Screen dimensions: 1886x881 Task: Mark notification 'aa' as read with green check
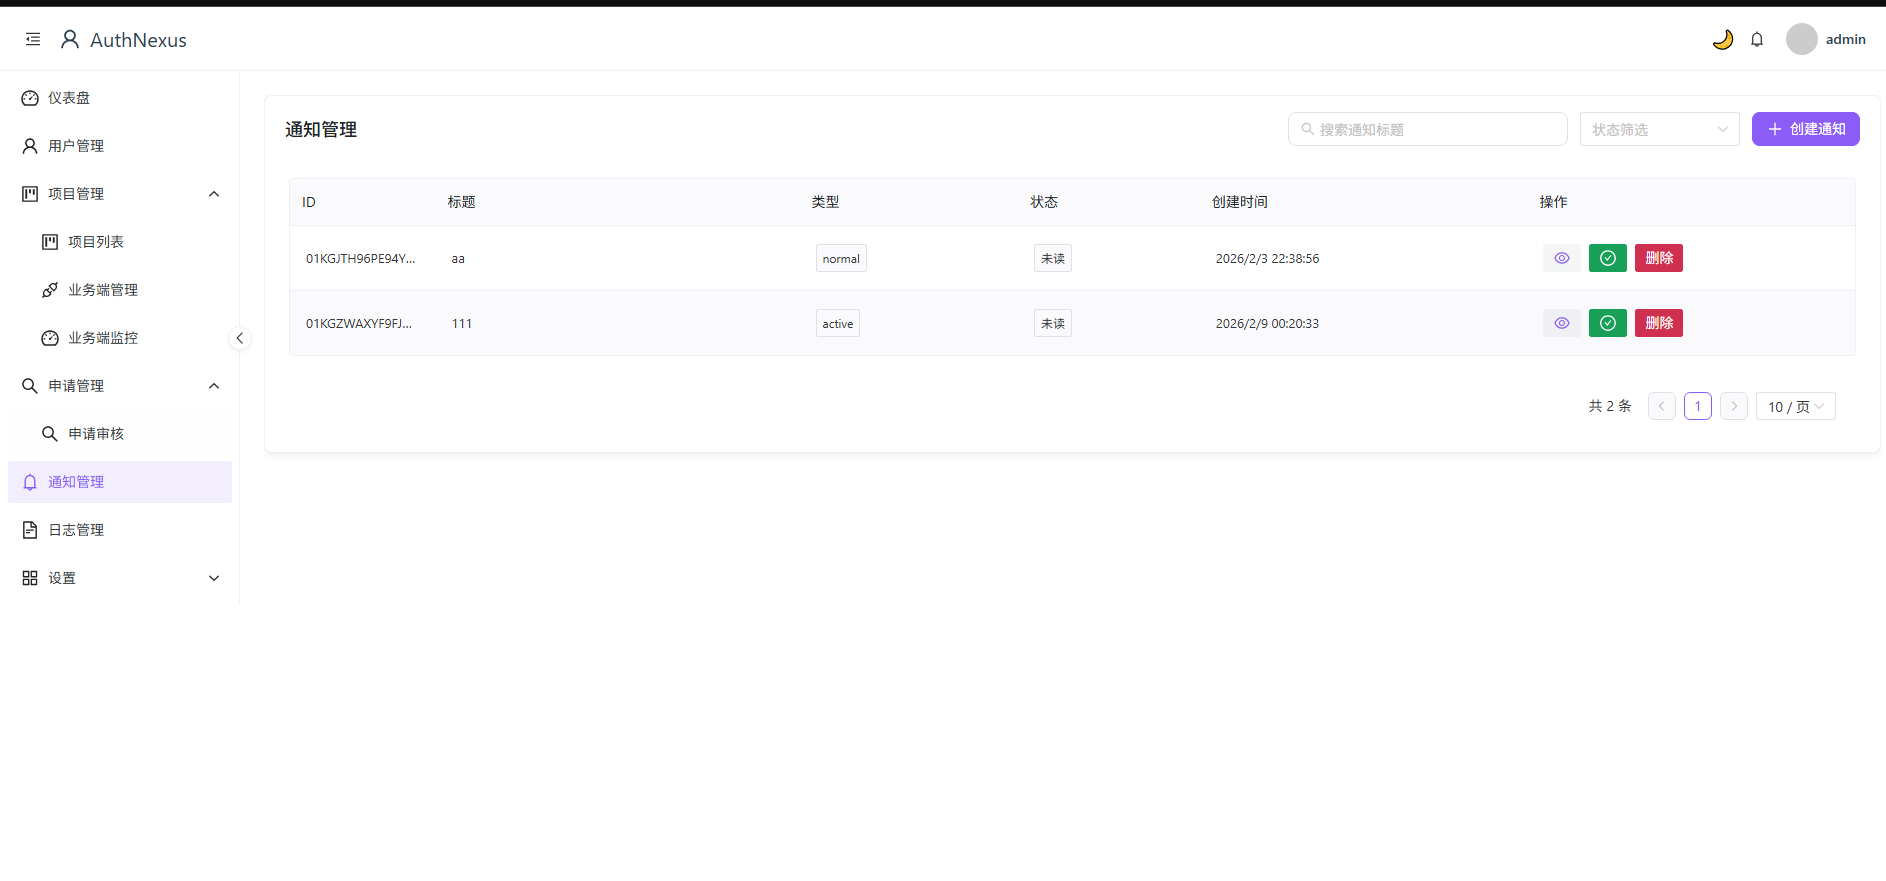tap(1607, 258)
